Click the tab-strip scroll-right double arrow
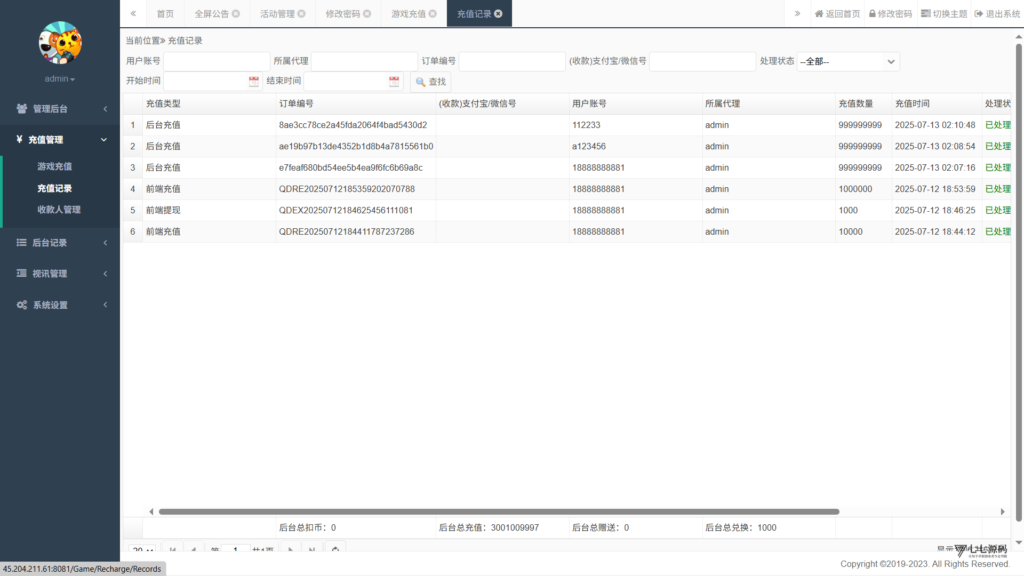This screenshot has width=1024, height=576. pos(797,13)
